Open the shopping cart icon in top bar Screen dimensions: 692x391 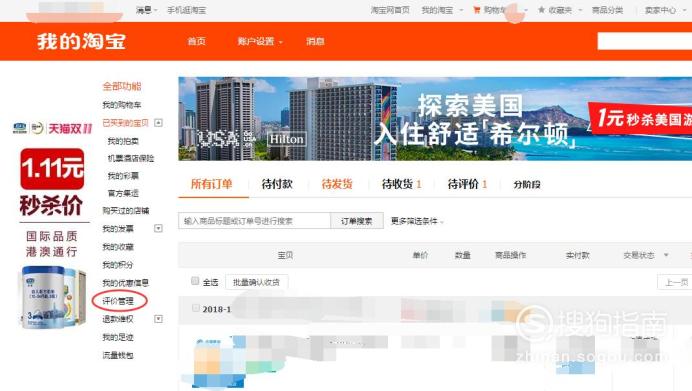point(476,10)
